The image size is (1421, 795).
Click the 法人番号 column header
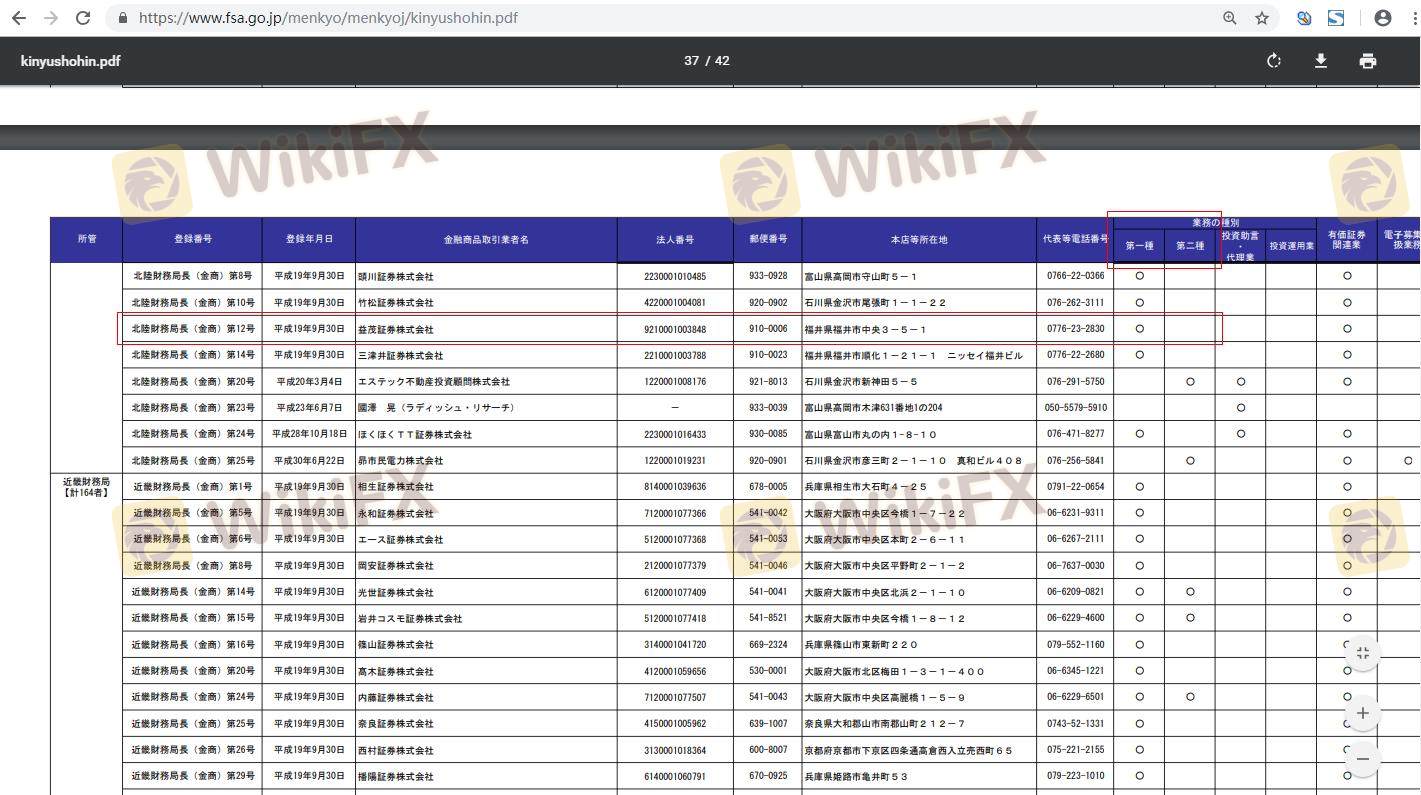coord(675,240)
